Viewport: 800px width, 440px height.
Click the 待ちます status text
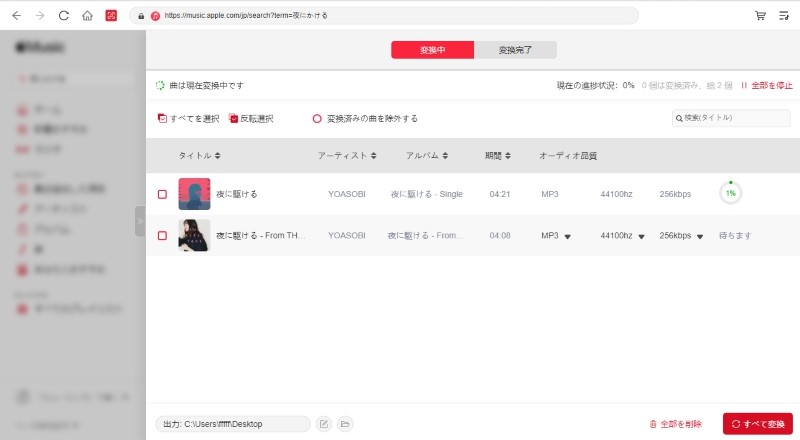click(735, 235)
